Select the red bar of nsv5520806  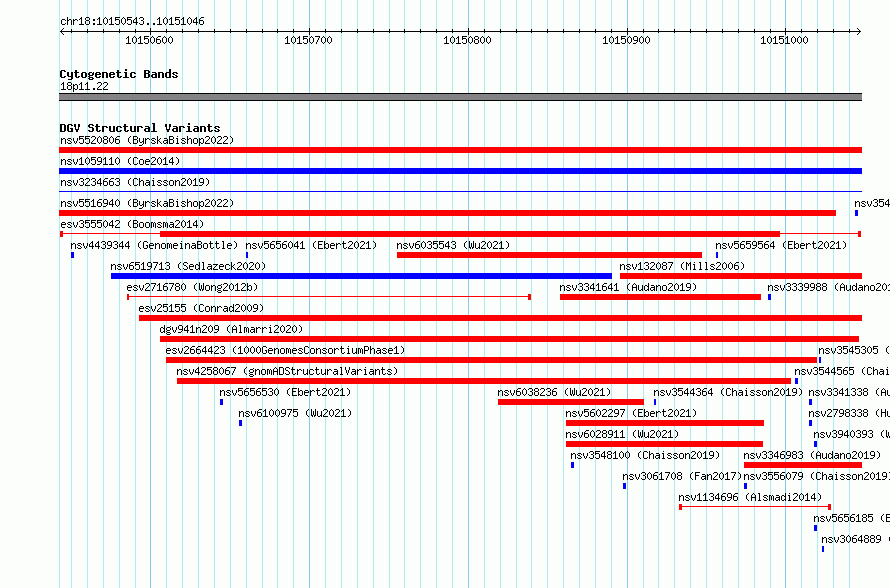point(460,150)
